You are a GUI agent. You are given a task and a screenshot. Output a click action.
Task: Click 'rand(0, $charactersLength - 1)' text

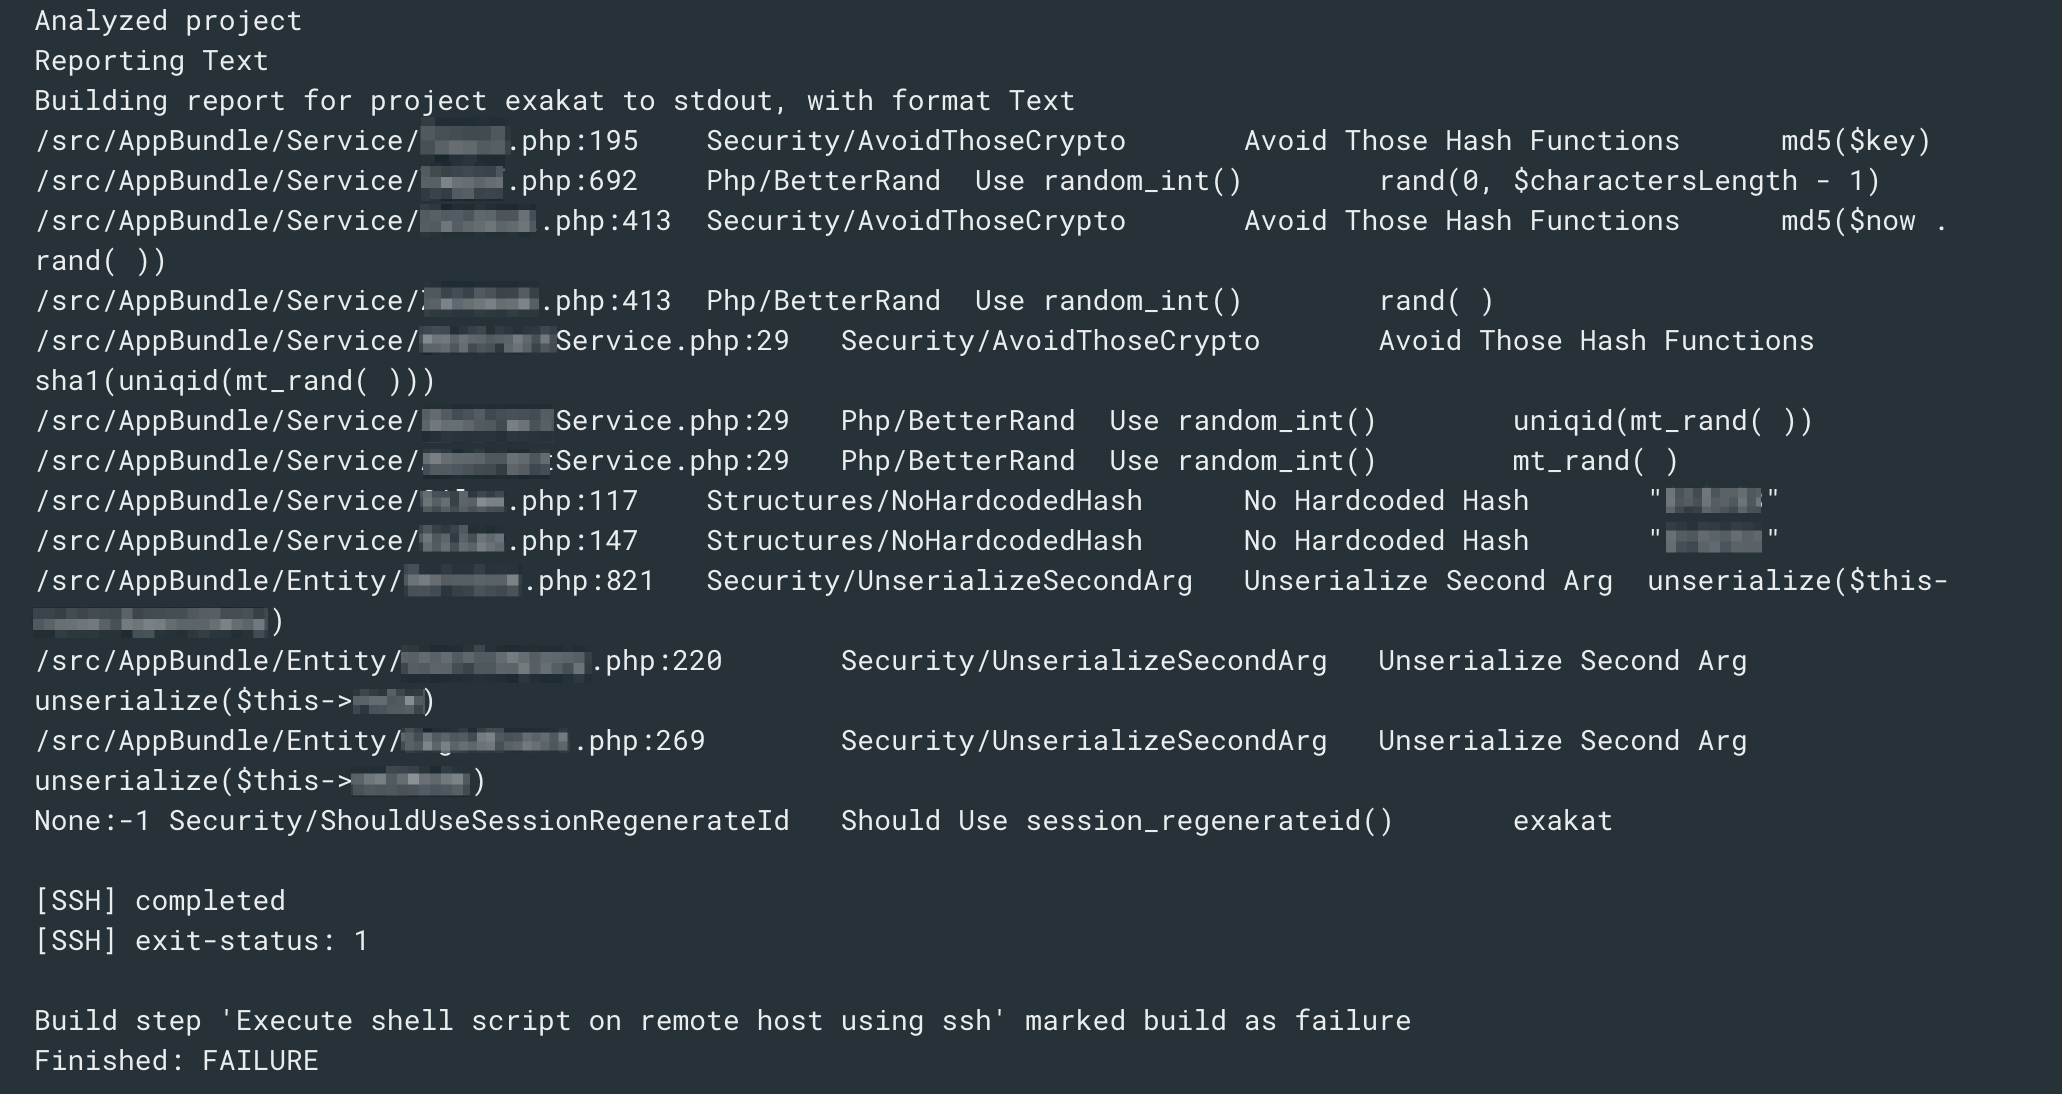tap(1629, 181)
